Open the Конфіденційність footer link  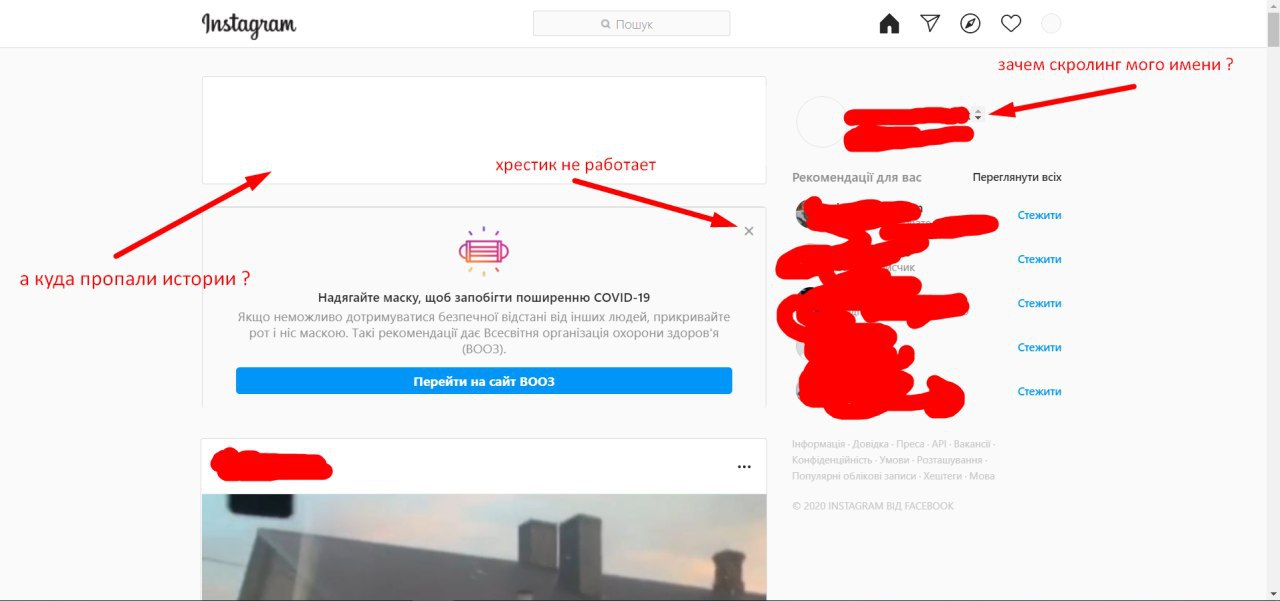click(x=832, y=460)
